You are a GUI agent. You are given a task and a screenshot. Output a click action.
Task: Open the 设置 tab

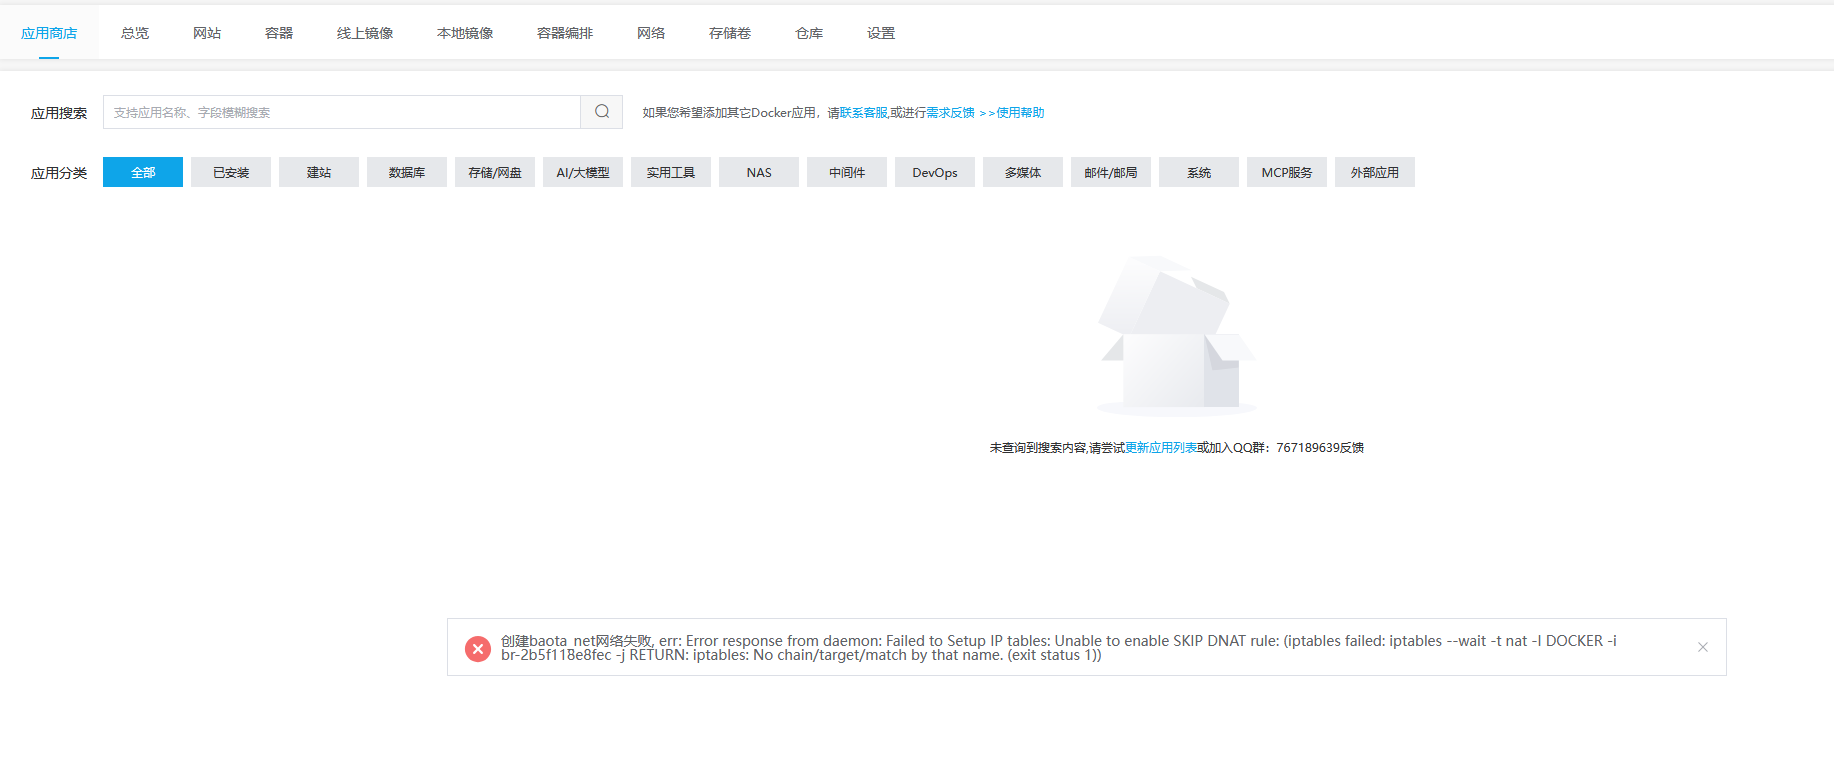[881, 33]
